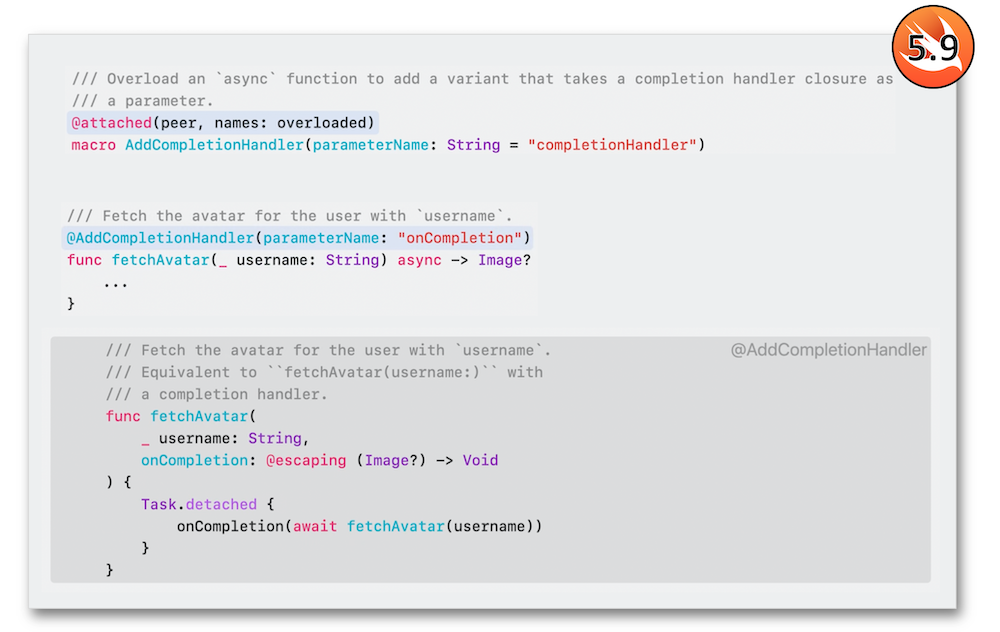The height and width of the screenshot is (632, 1000).
Task: Click the @attached keyword in the macro declaration
Action: click(111, 122)
